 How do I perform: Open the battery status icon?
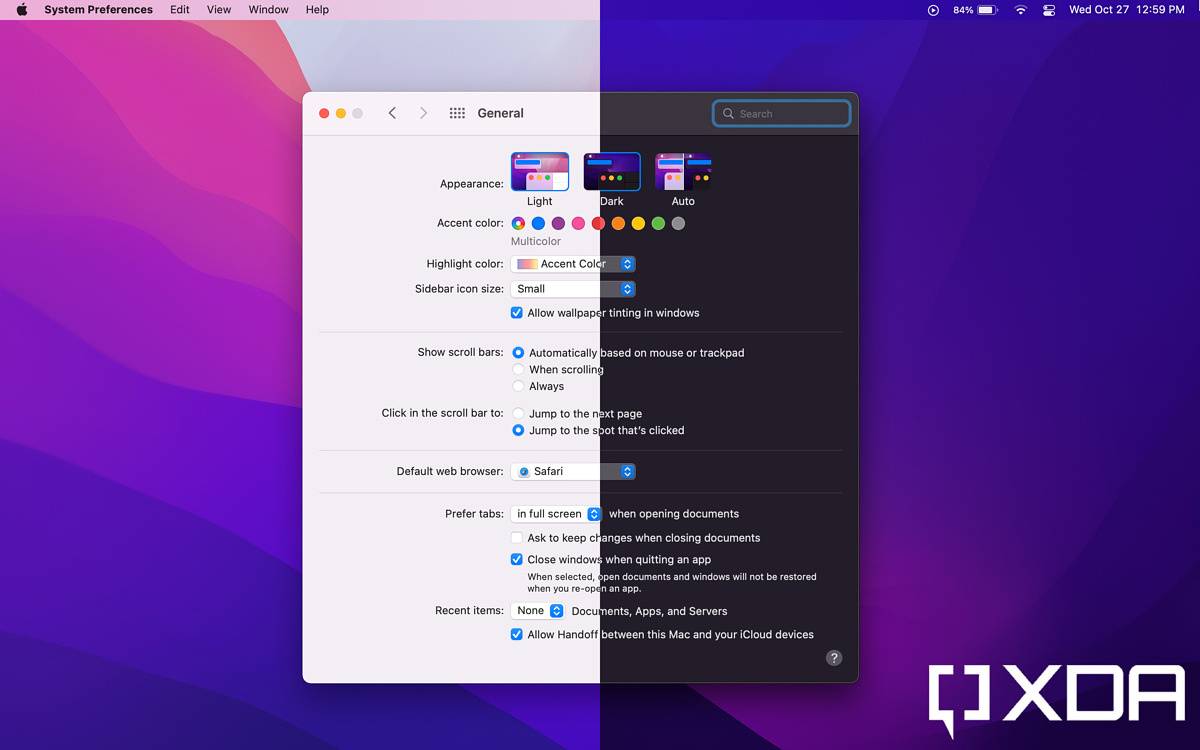click(x=988, y=10)
